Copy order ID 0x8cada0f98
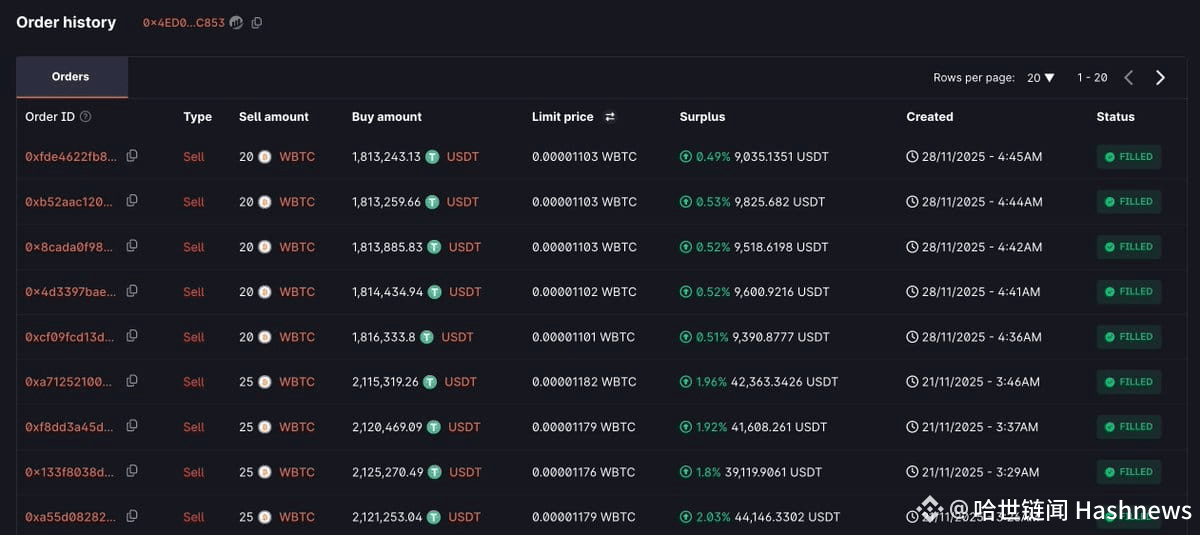1200x535 pixels. pyautogui.click(x=132, y=246)
